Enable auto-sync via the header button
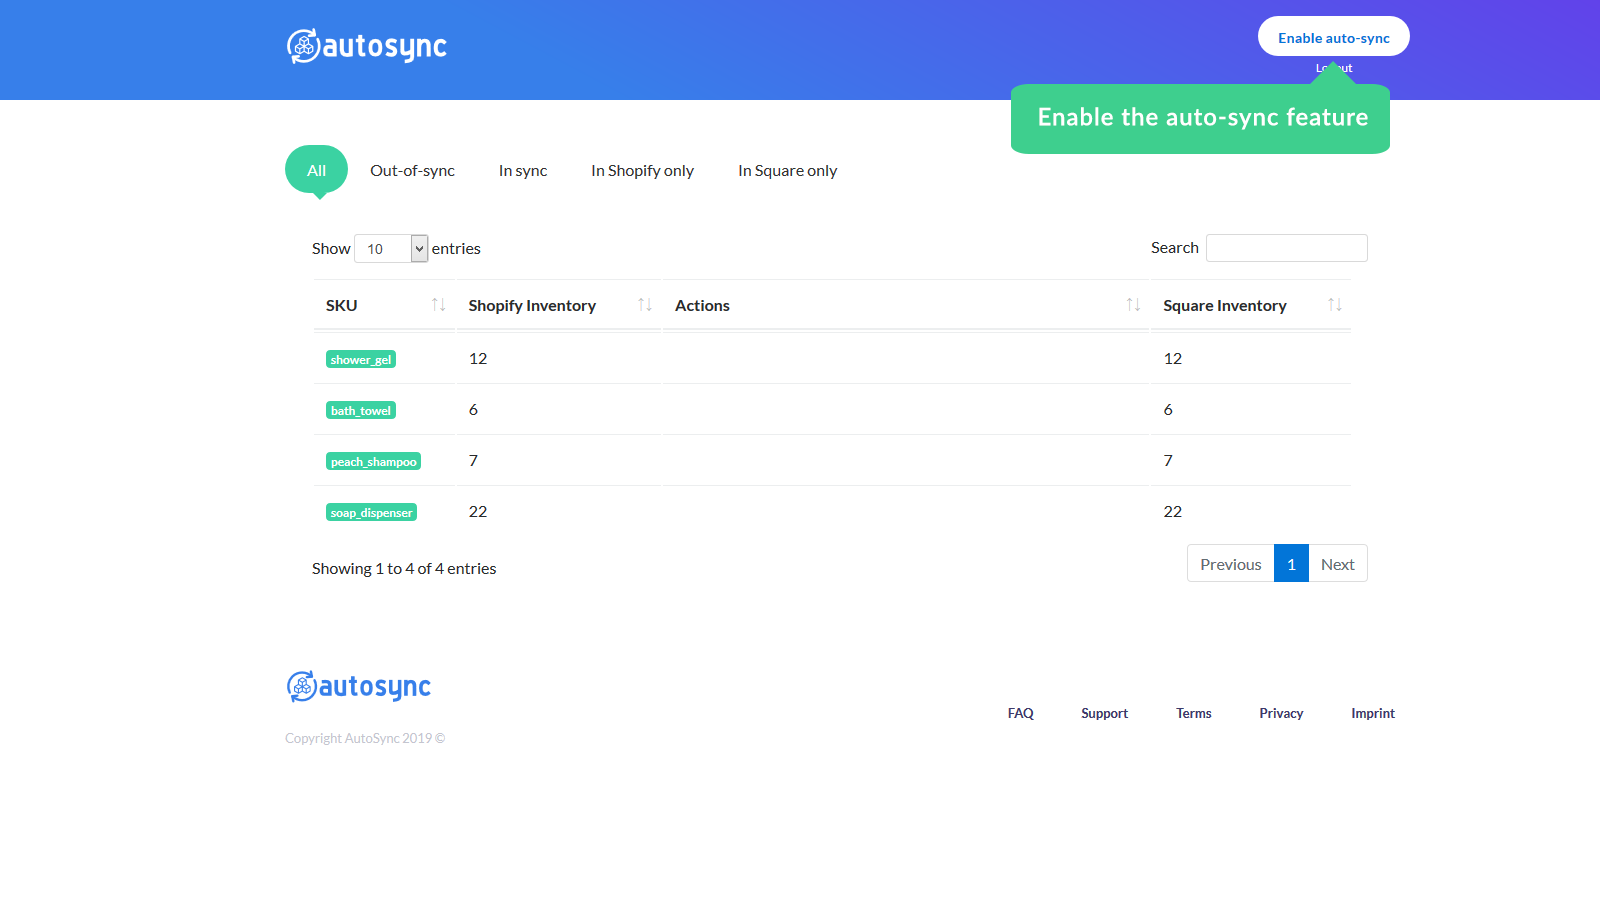The image size is (1600, 900). [1333, 36]
